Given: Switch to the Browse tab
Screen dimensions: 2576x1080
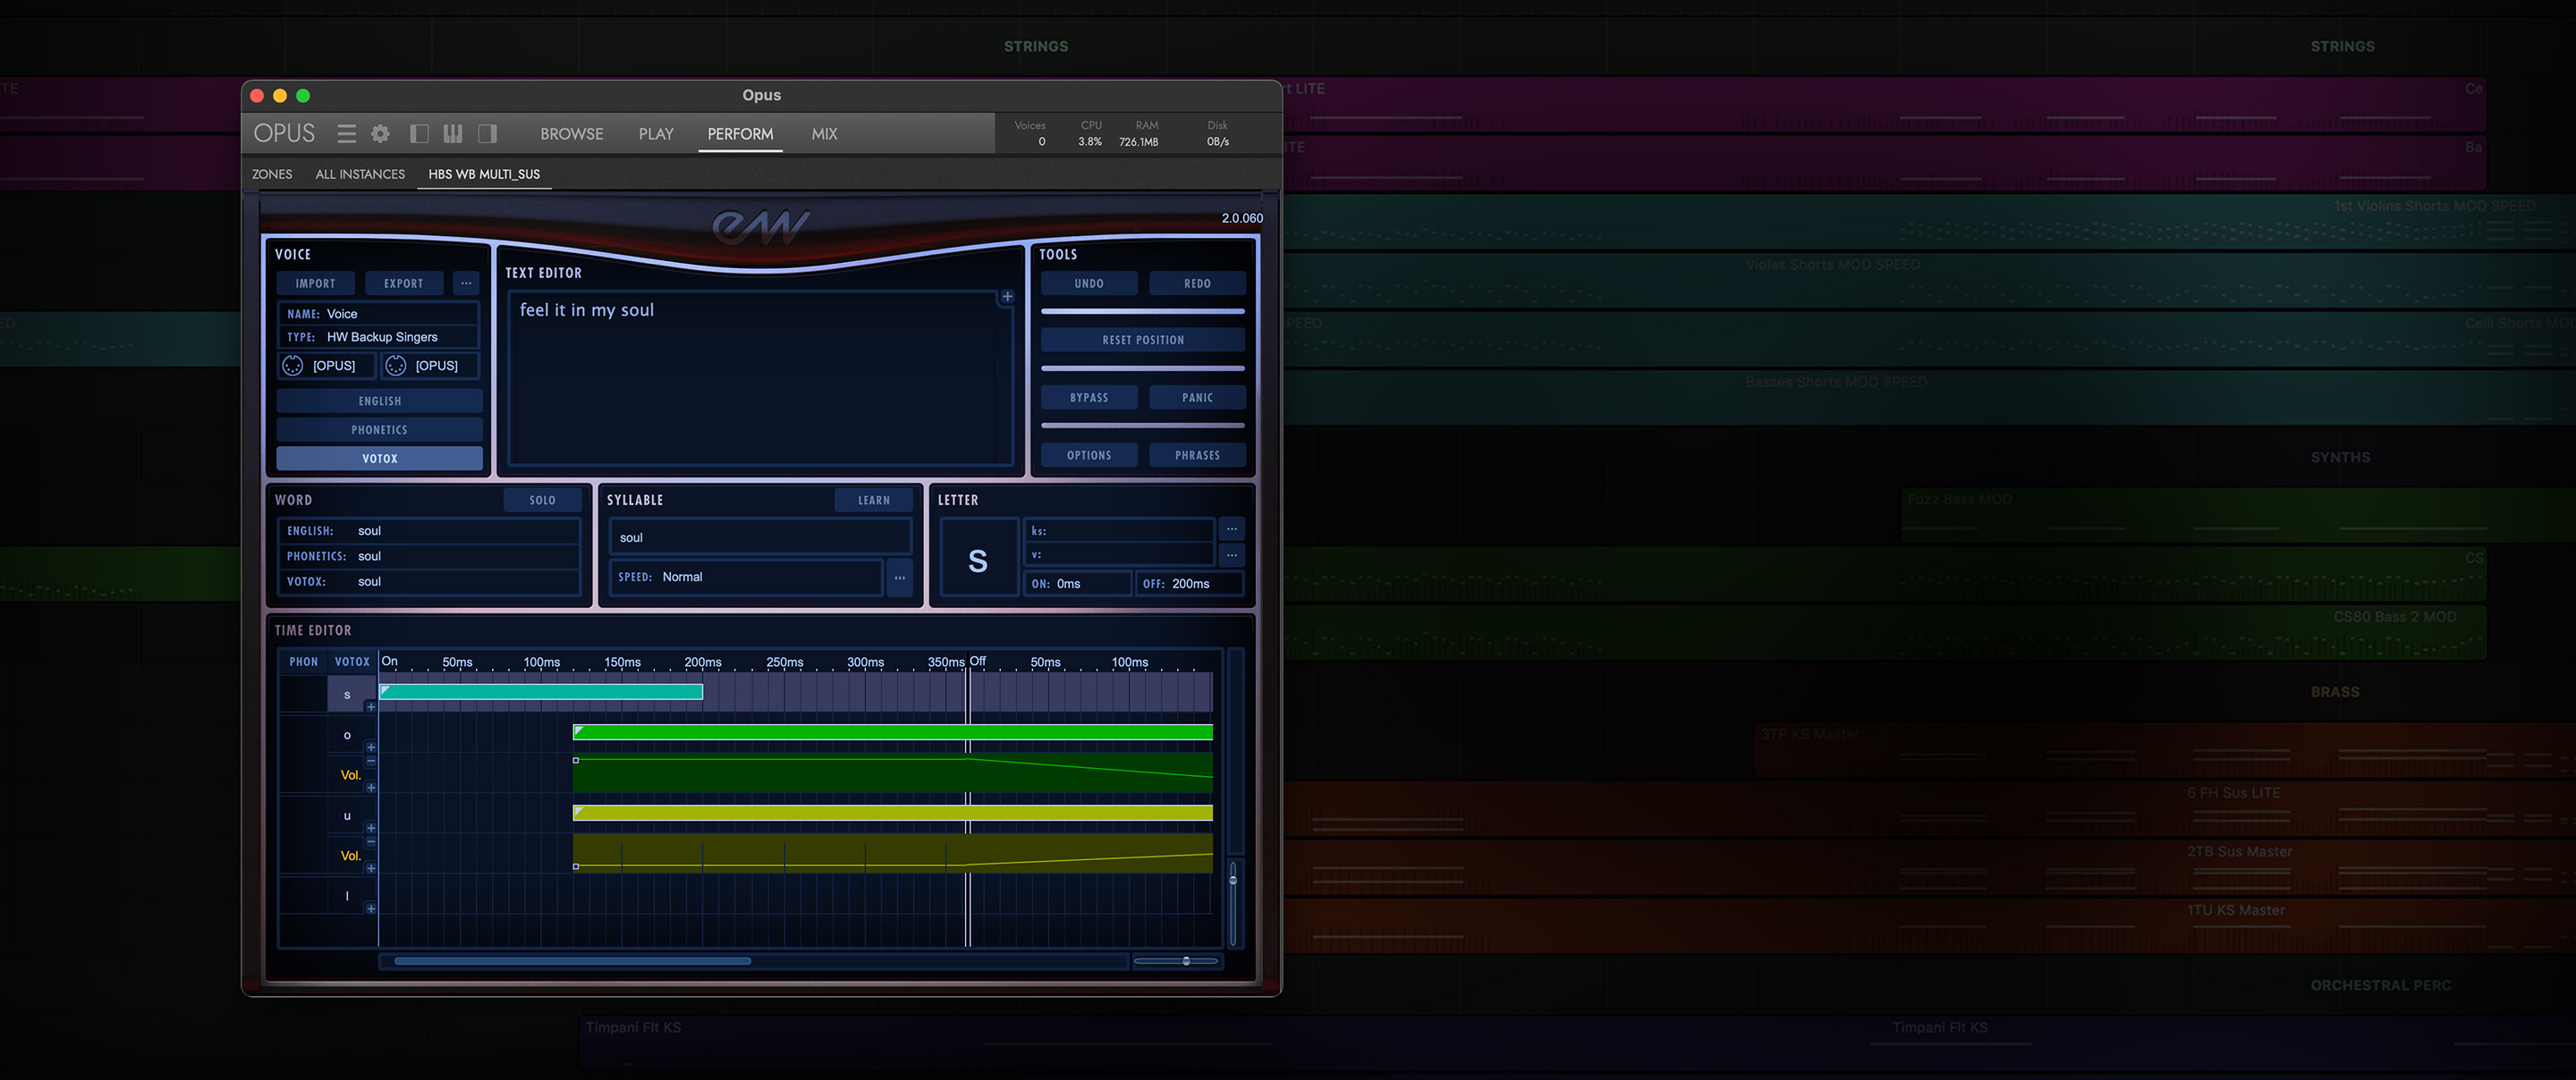Looking at the screenshot, I should 571,134.
